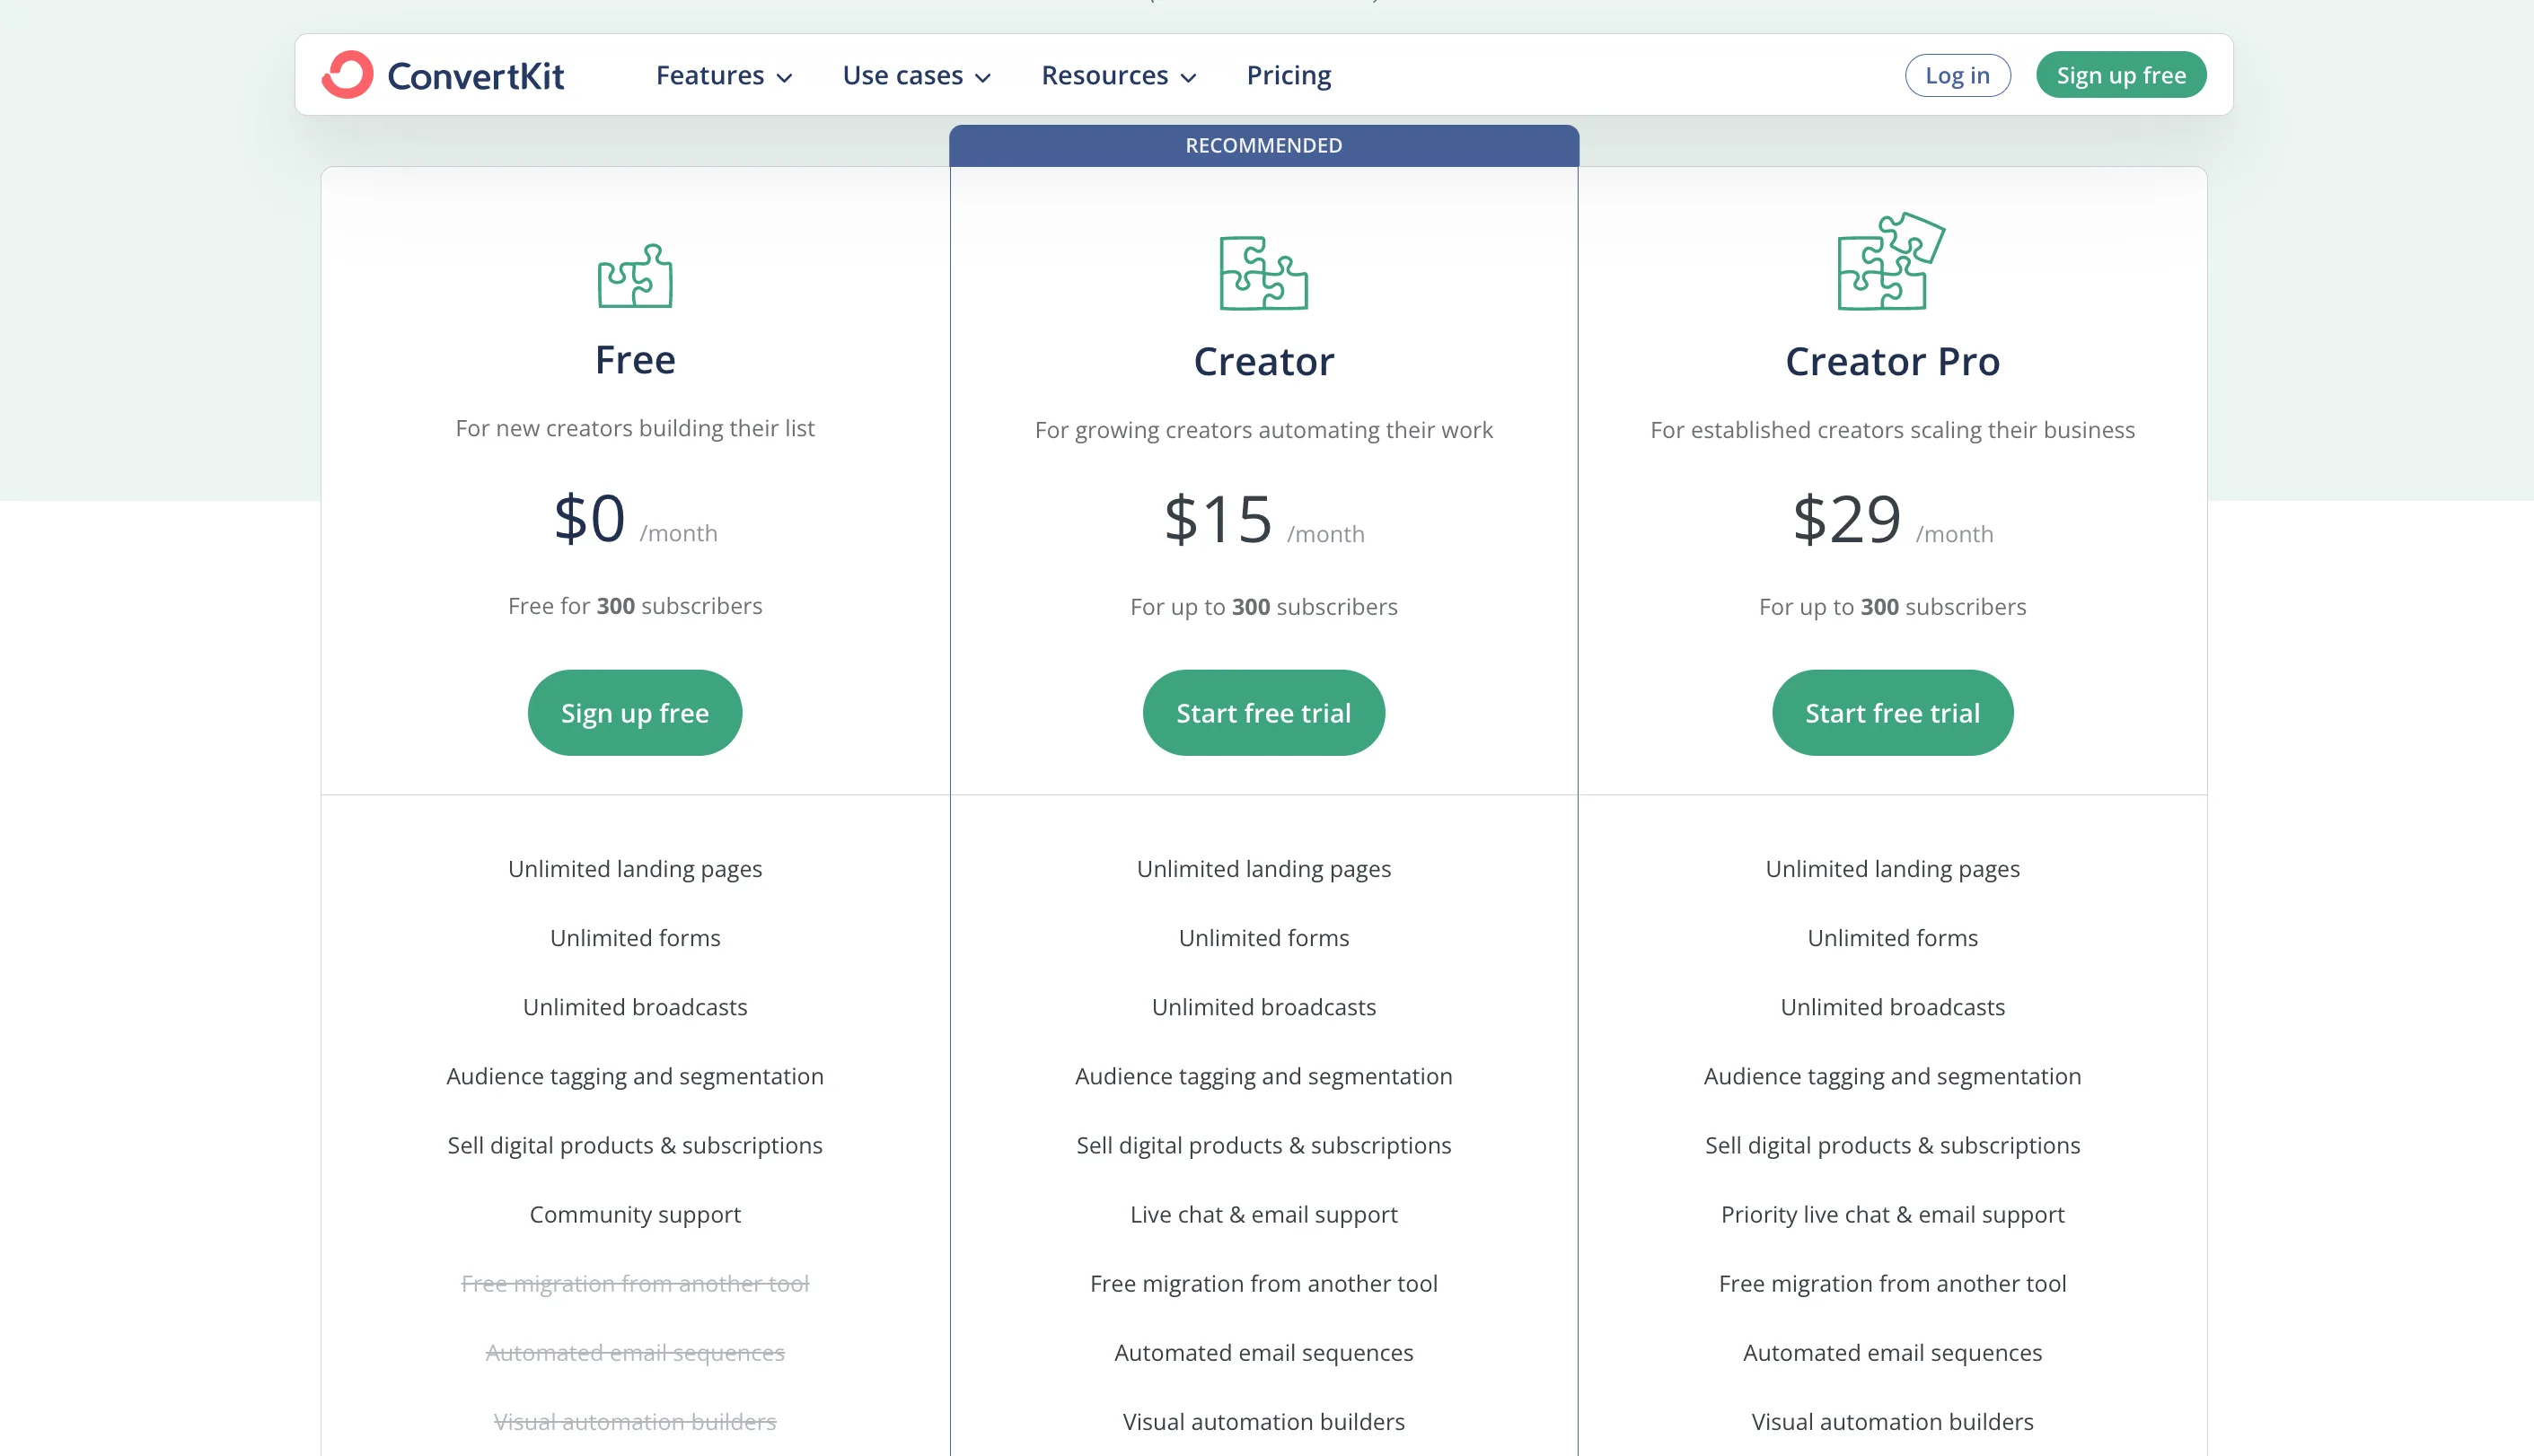This screenshot has height=1456, width=2534.
Task: Click the Creator Pro plan heading
Action: (x=1892, y=362)
